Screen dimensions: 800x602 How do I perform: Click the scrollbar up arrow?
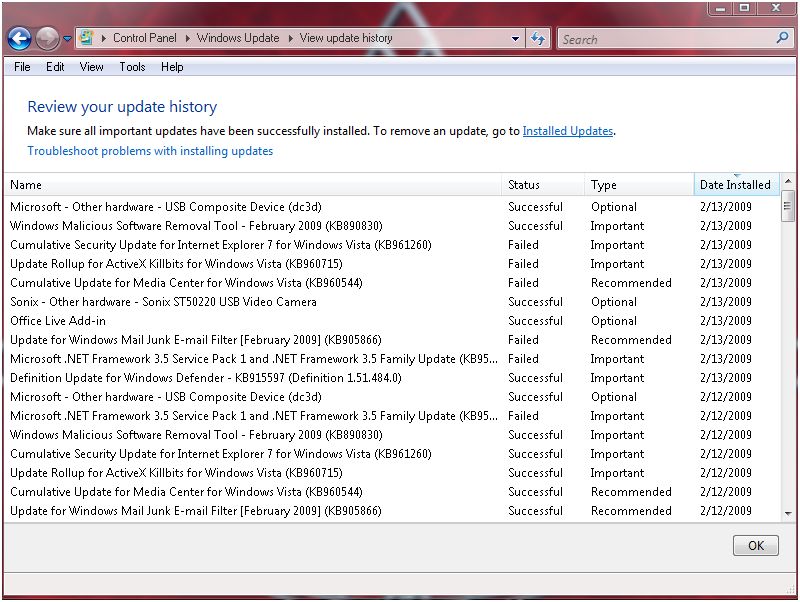pos(788,181)
